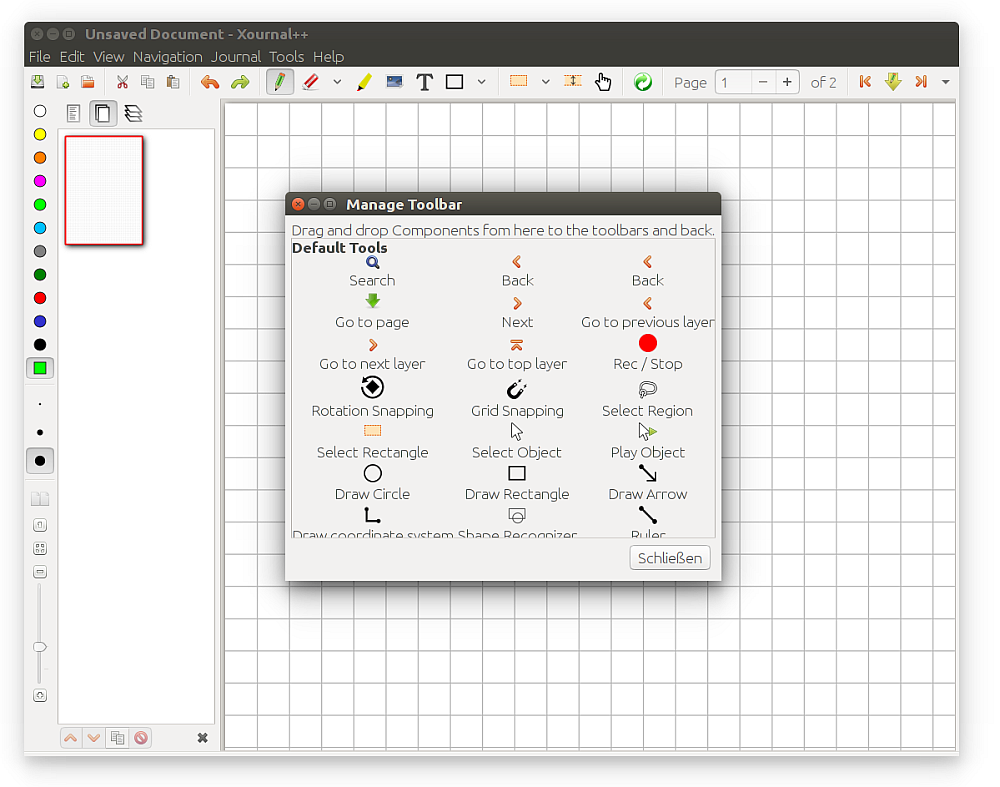Select the fine pen thickness dot
1000x787 pixels.
(x=40, y=404)
